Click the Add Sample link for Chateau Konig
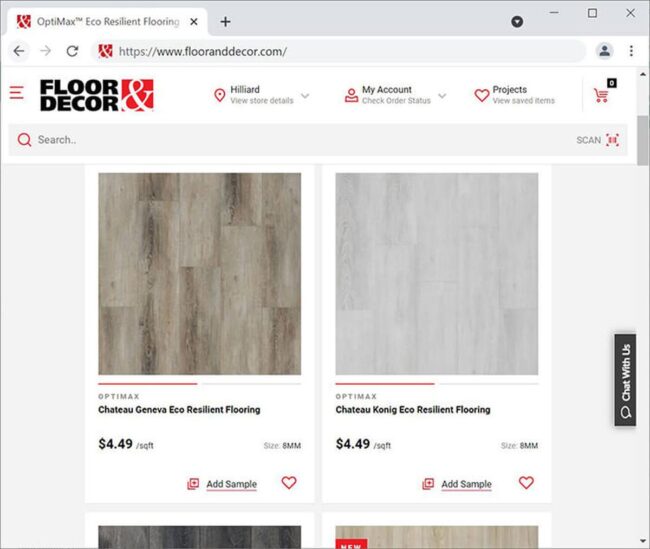 466,484
